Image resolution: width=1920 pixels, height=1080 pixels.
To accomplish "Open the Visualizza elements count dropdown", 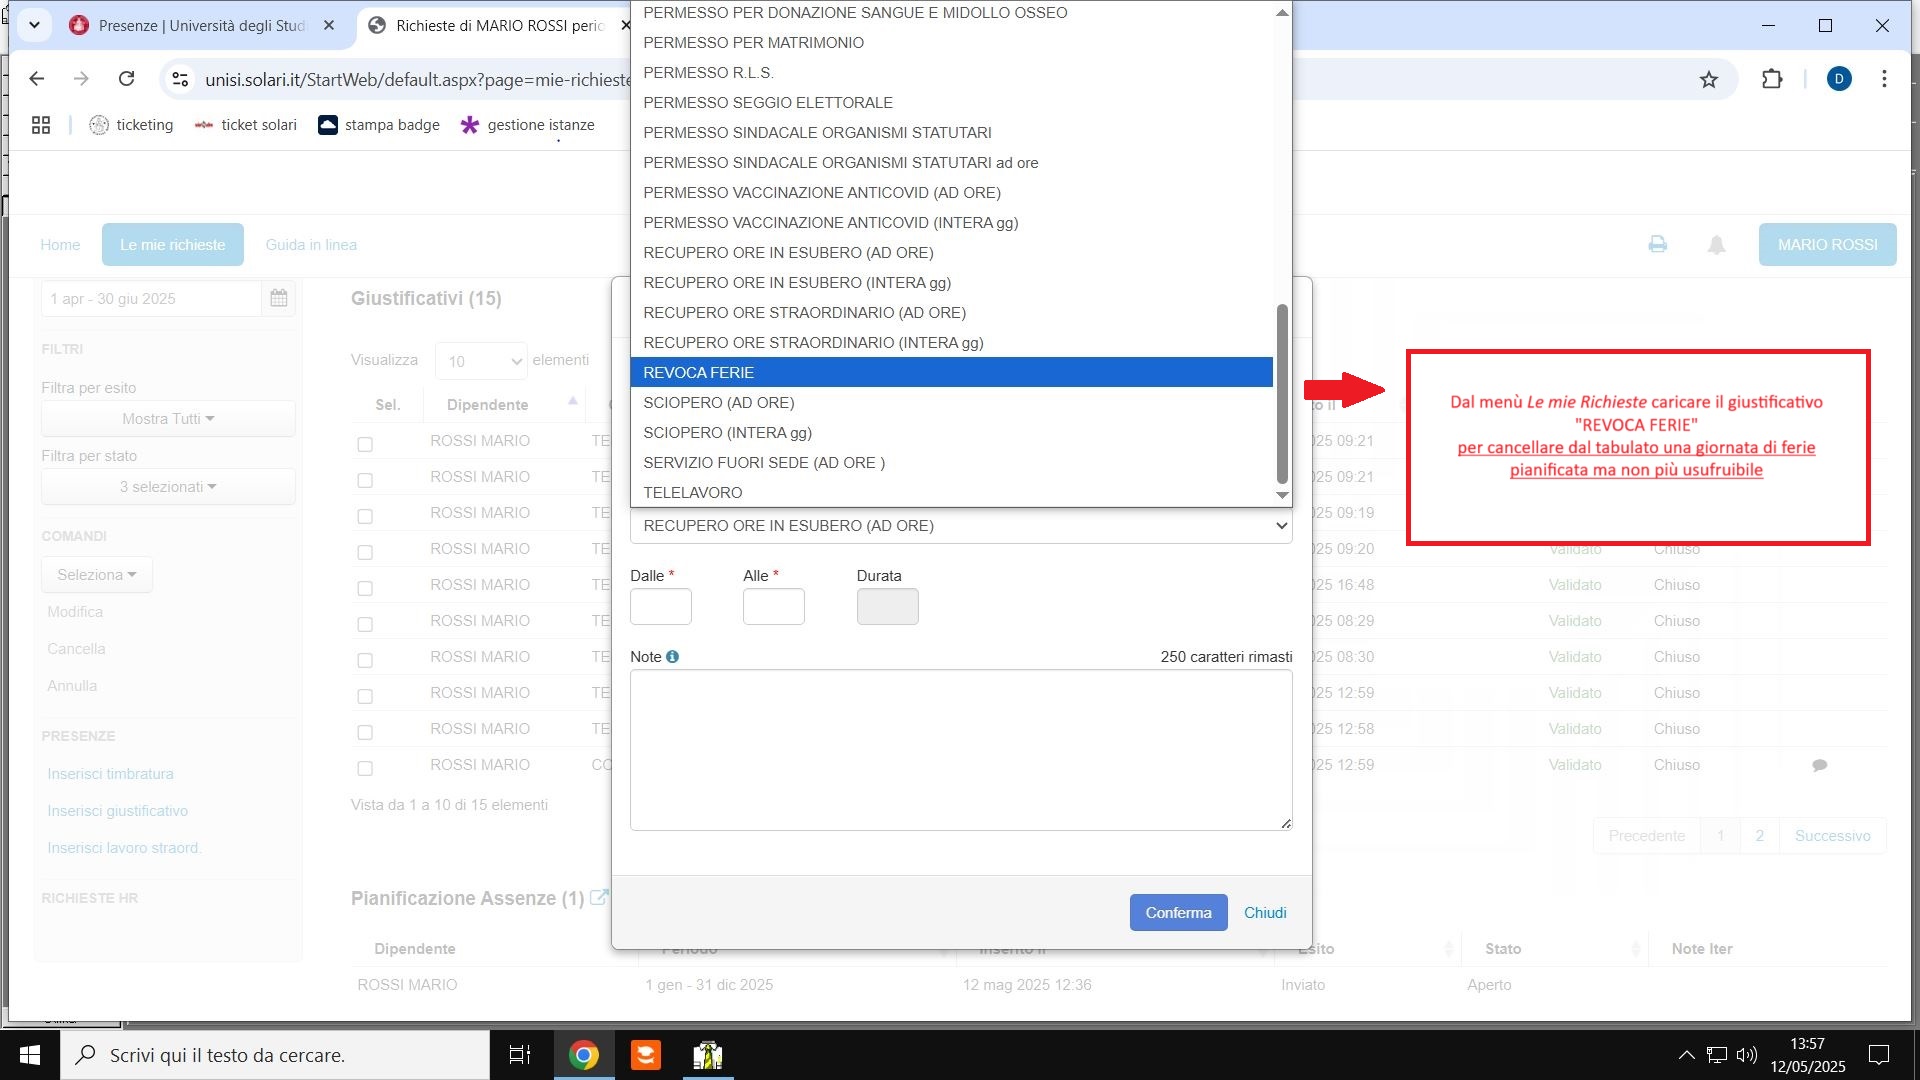I will pos(481,361).
